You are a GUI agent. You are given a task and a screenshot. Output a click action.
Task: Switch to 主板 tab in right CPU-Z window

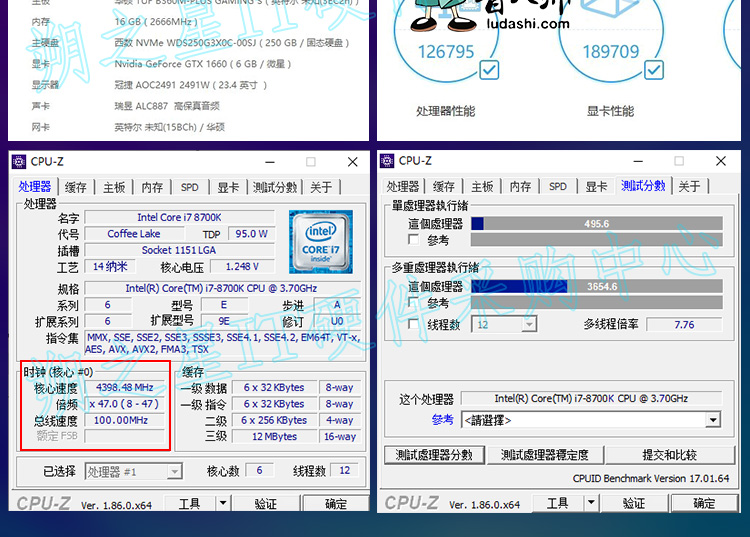pyautogui.click(x=482, y=186)
